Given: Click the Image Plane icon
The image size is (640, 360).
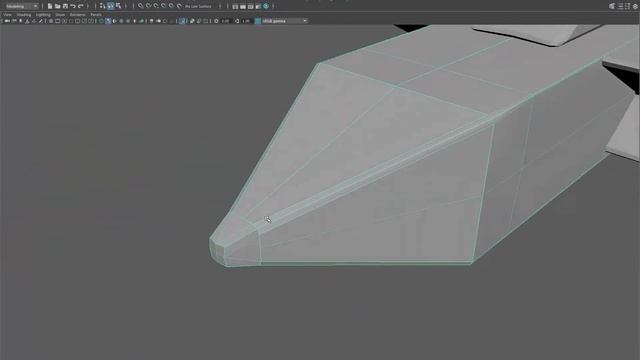Looking at the screenshot, I should click(x=34, y=21).
